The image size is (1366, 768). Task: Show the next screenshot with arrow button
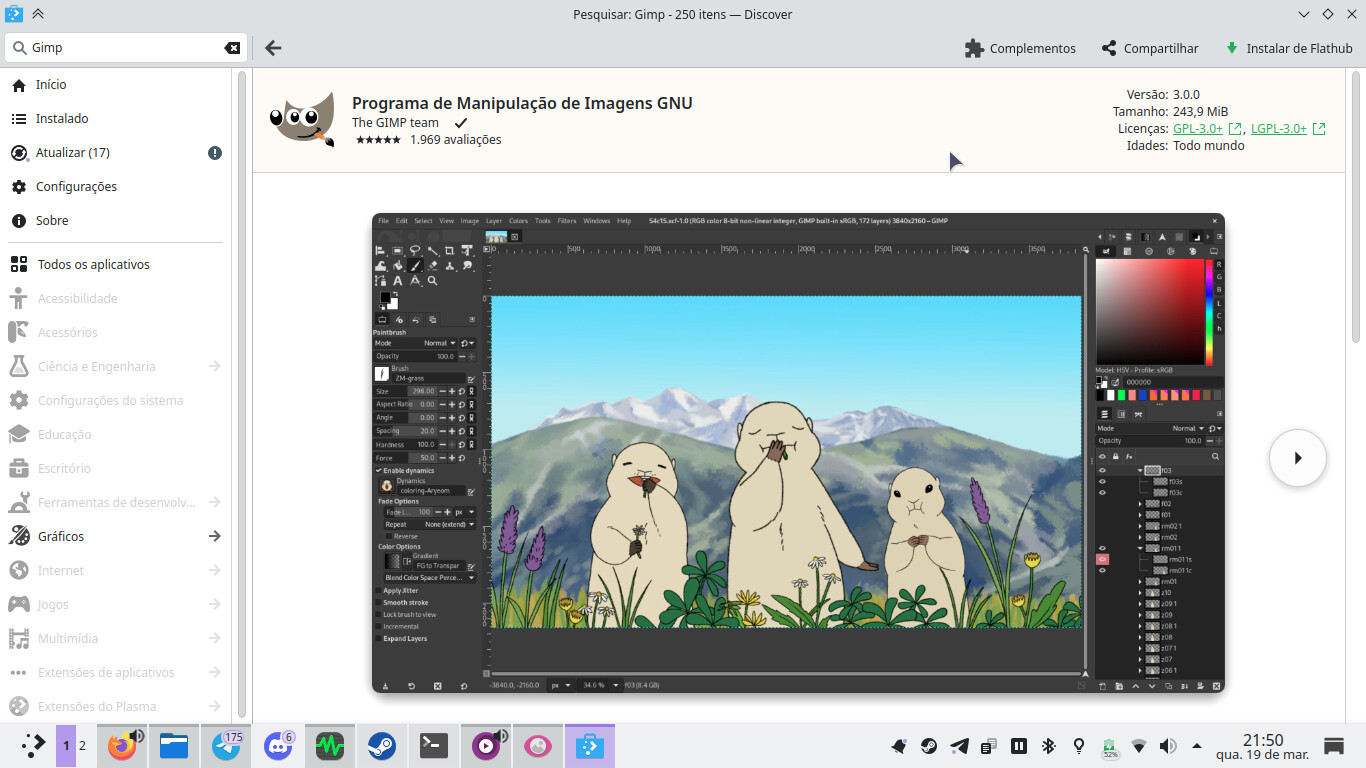[x=1297, y=458]
